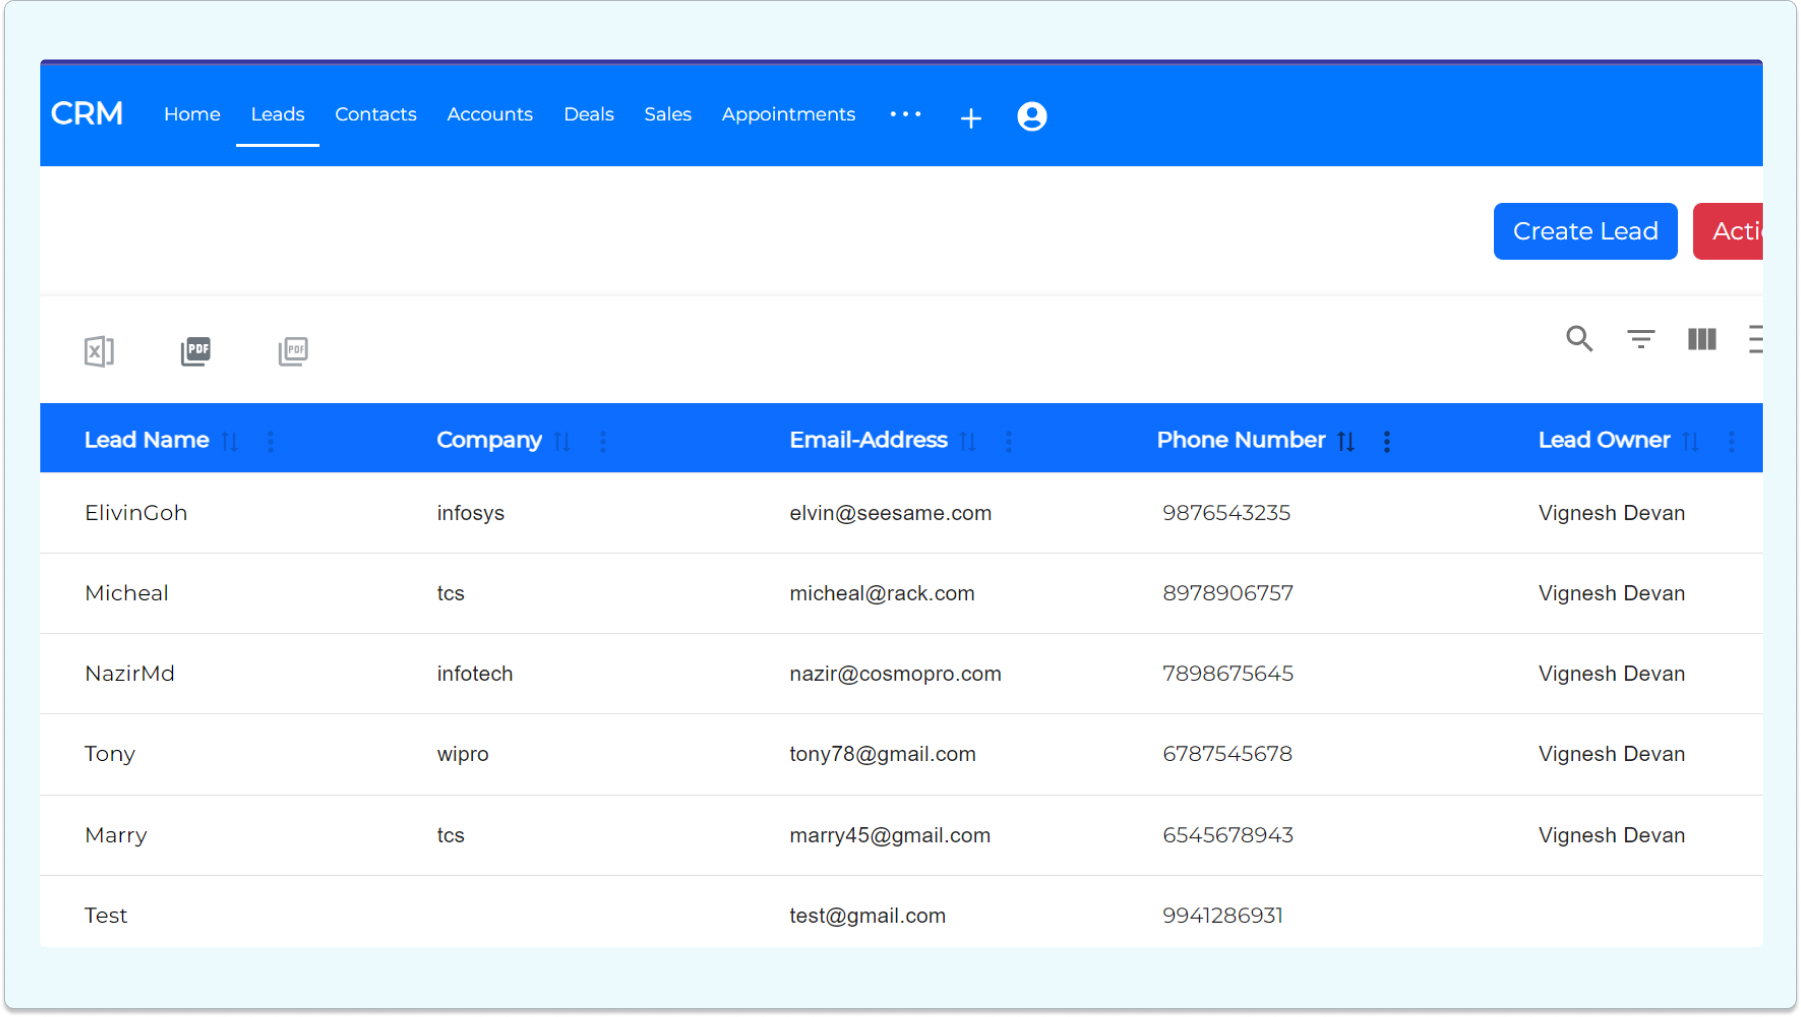Open the filter list icon
Image resolution: width=1801 pixels, height=1017 pixels.
[1640, 339]
